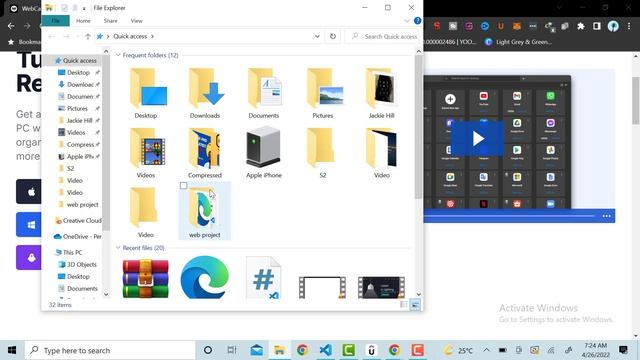
Task: Open the taskbar clock and date
Action: (x=596, y=350)
